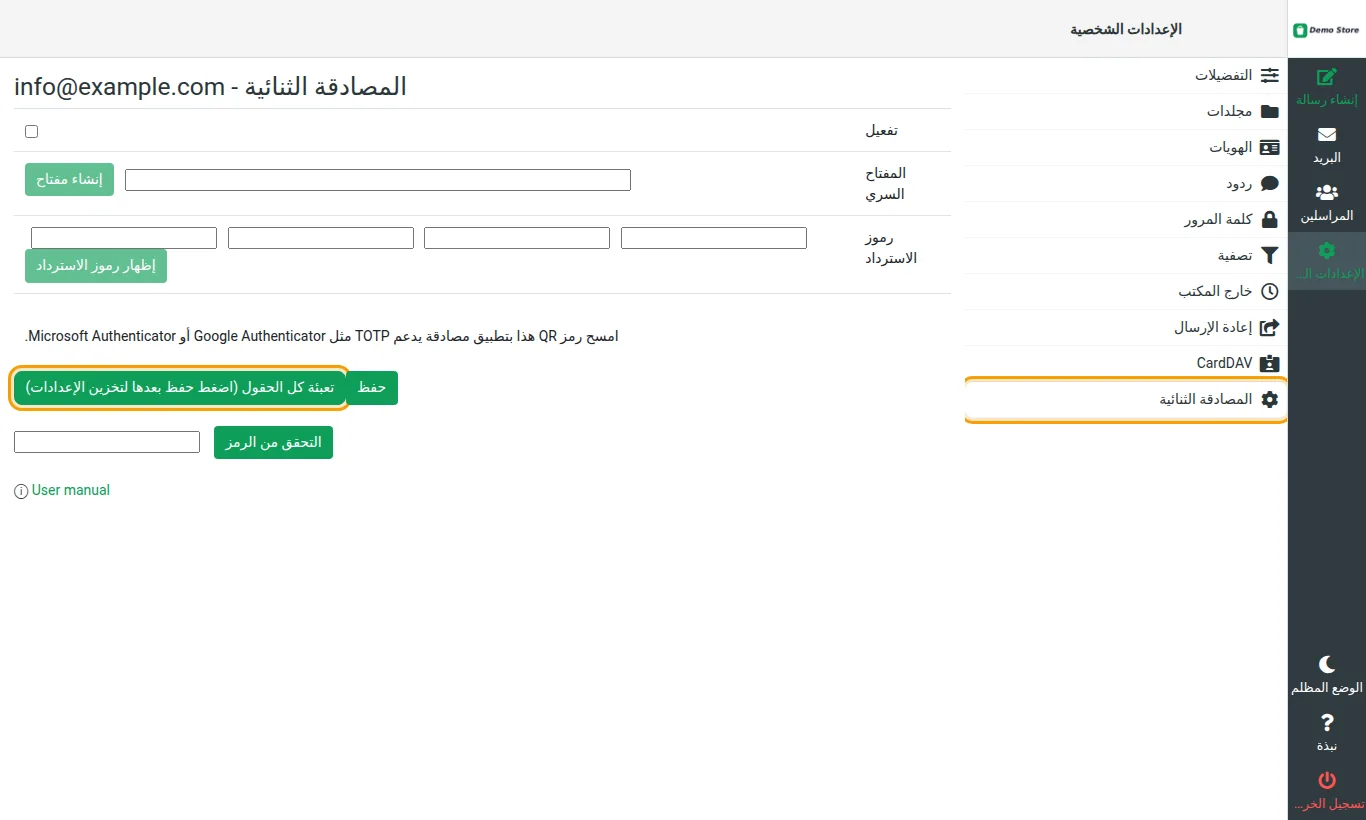Open Filters (تصفية) funnel icon

(x=1270, y=256)
